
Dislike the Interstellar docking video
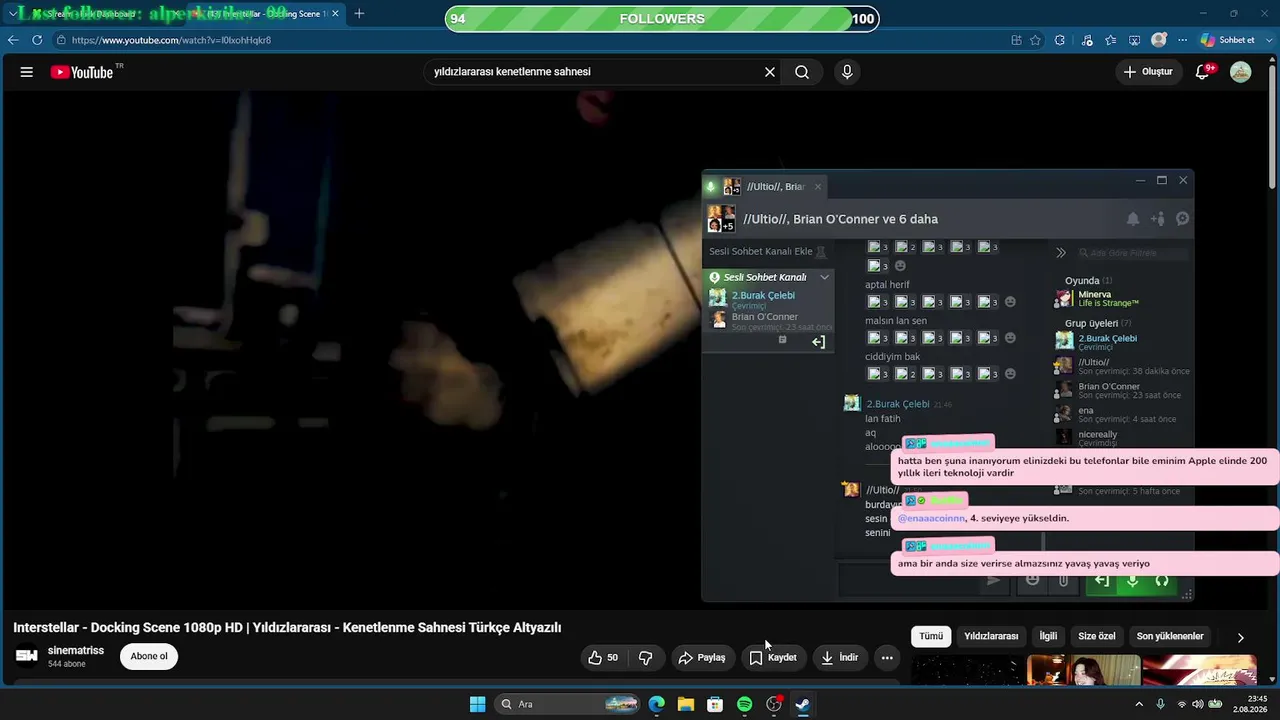646,657
